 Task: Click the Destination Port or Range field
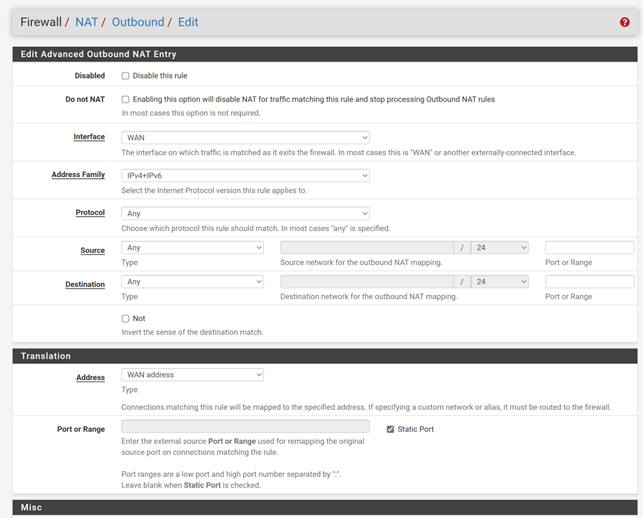(590, 282)
